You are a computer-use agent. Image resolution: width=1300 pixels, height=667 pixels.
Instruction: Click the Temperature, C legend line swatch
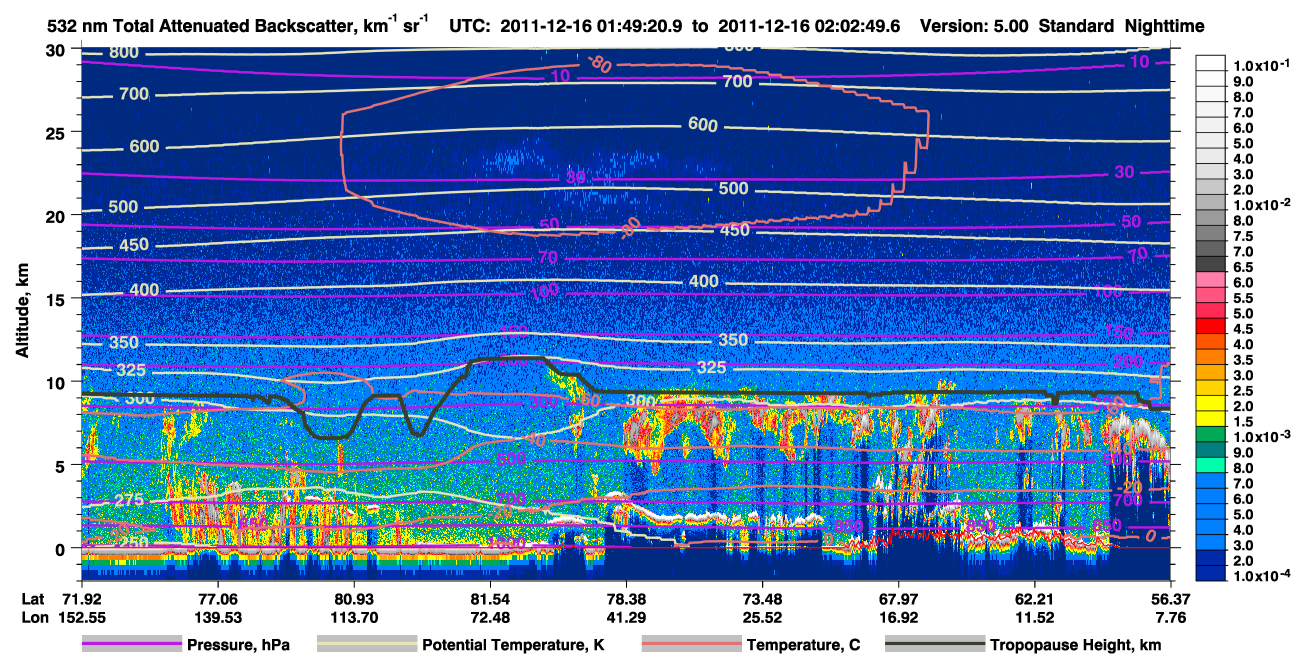click(x=691, y=645)
